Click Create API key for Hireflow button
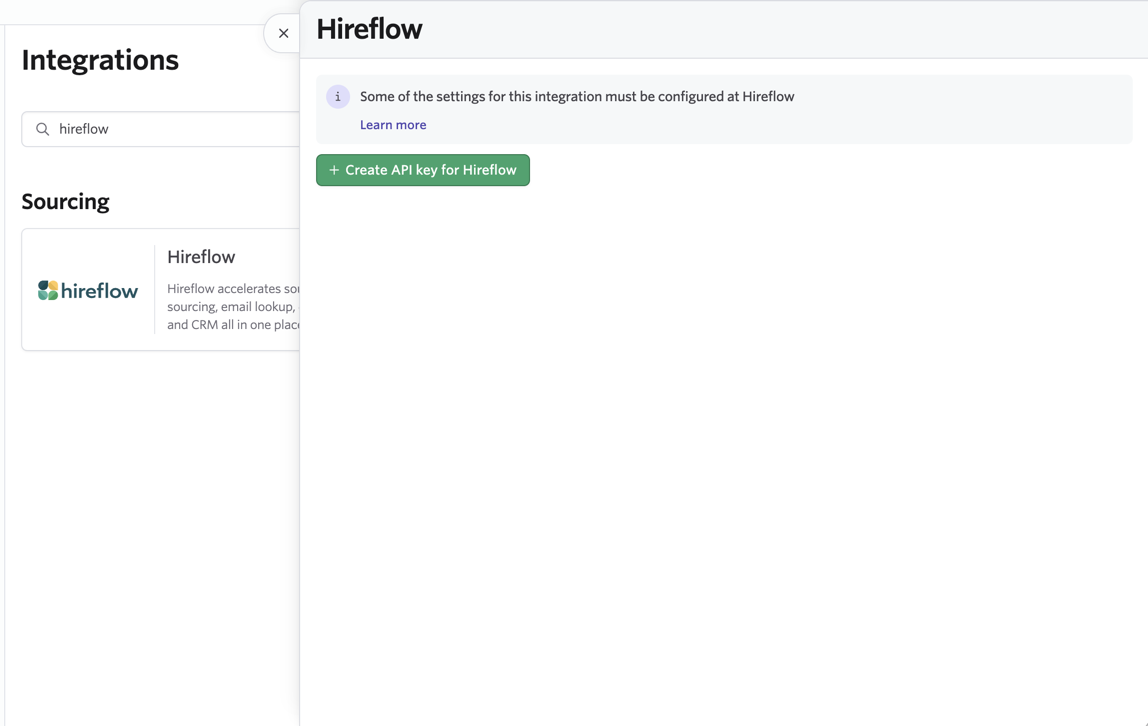 point(422,170)
